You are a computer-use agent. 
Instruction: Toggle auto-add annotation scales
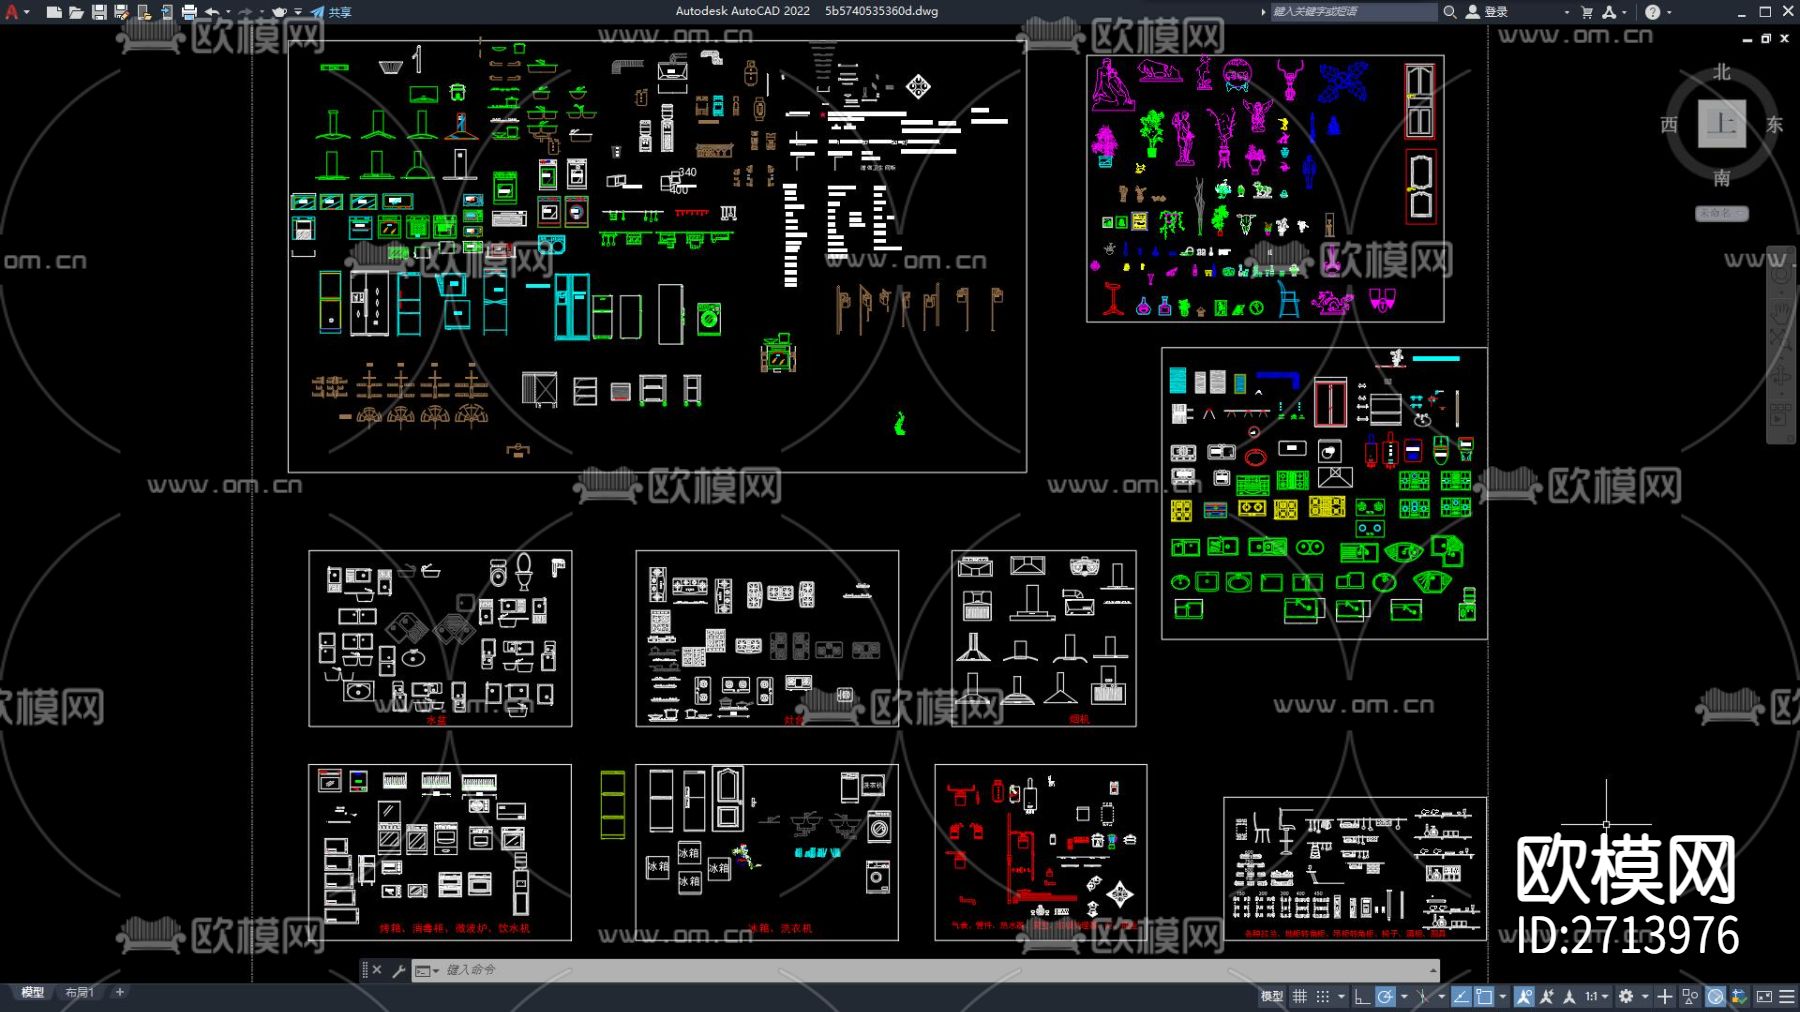coord(1547,996)
